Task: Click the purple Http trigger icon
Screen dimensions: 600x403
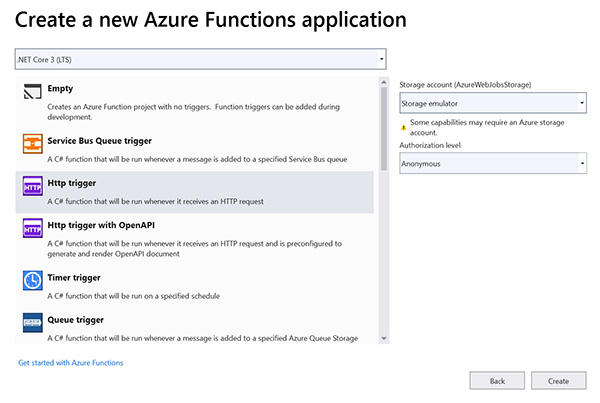Action: (33, 186)
